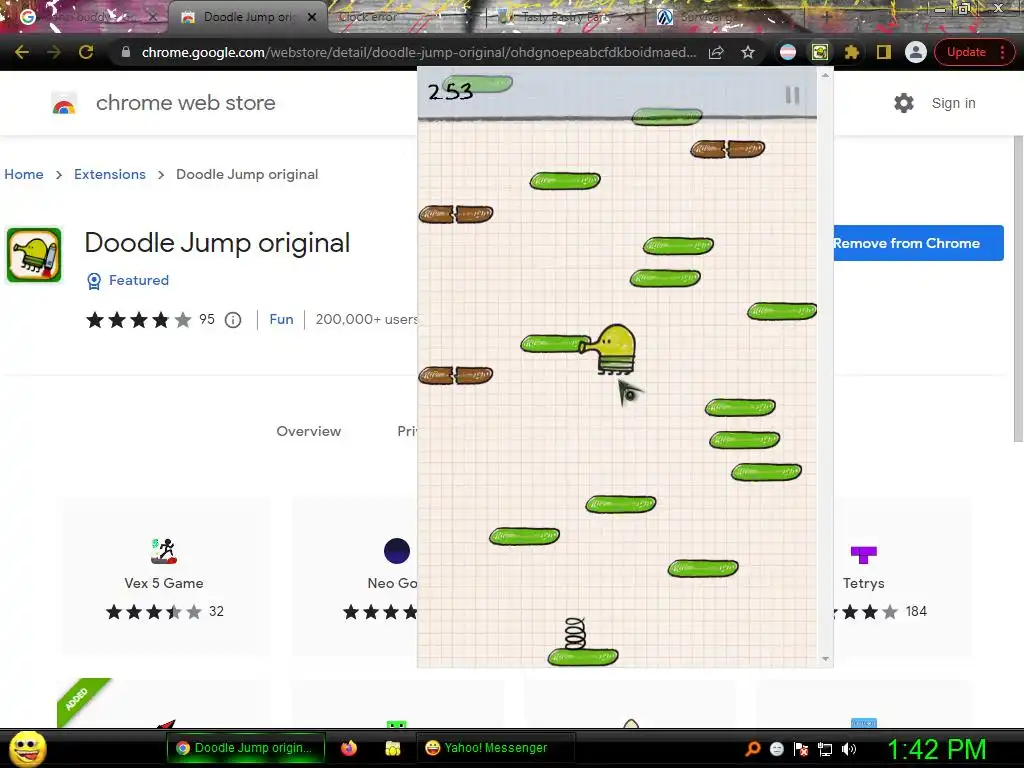This screenshot has height=768, width=1024.
Task: Bookmark this page with the star icon
Action: (x=748, y=52)
